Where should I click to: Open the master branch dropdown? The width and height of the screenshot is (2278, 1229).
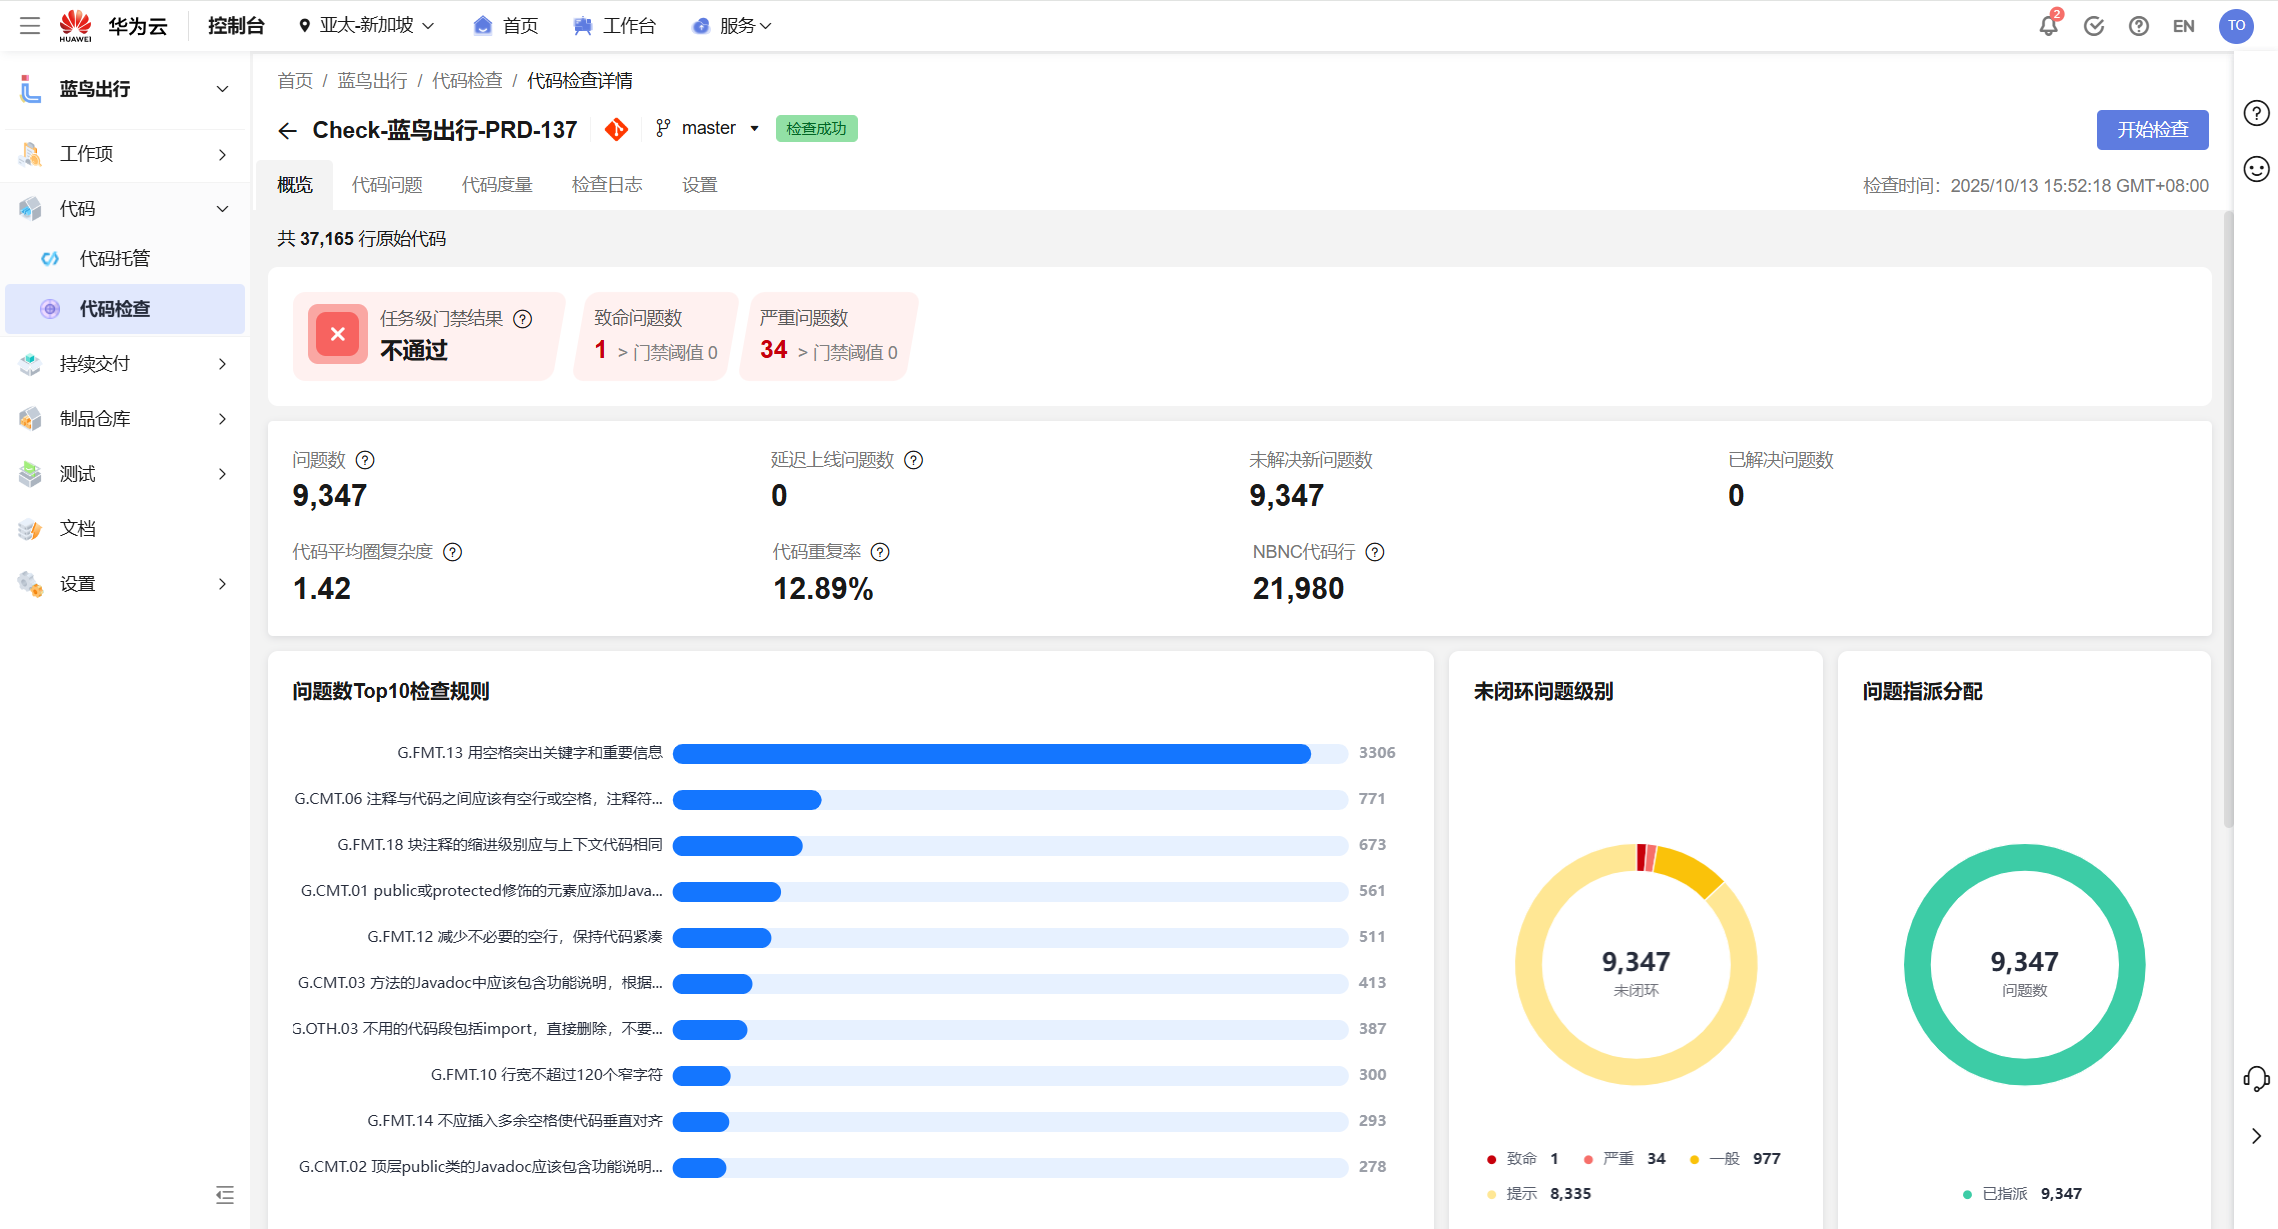coord(709,128)
